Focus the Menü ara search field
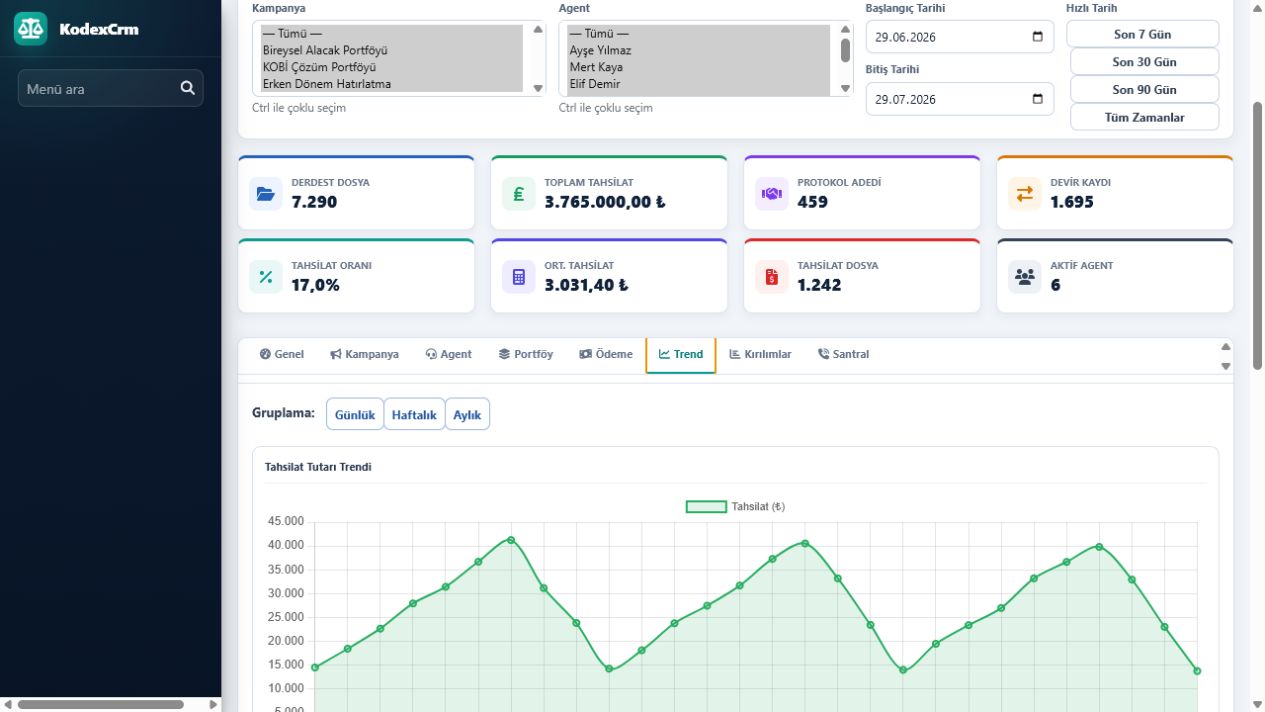This screenshot has width=1265, height=712. coord(97,88)
